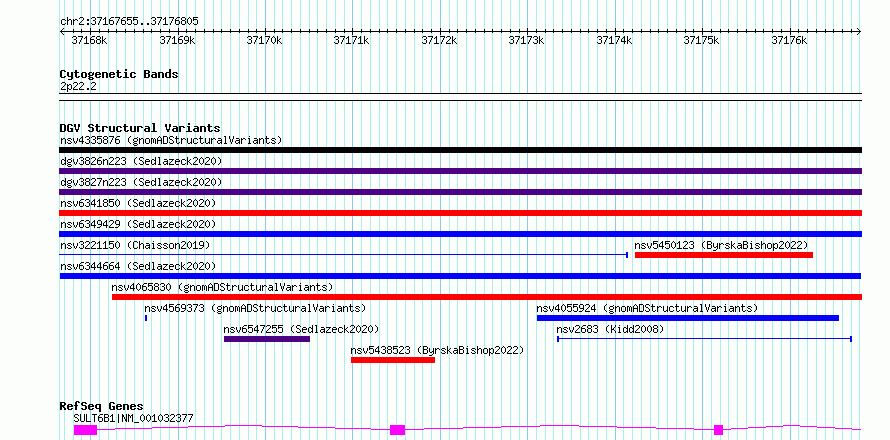Click the 37172k ruler tick label
890x440 pixels.
(439, 40)
